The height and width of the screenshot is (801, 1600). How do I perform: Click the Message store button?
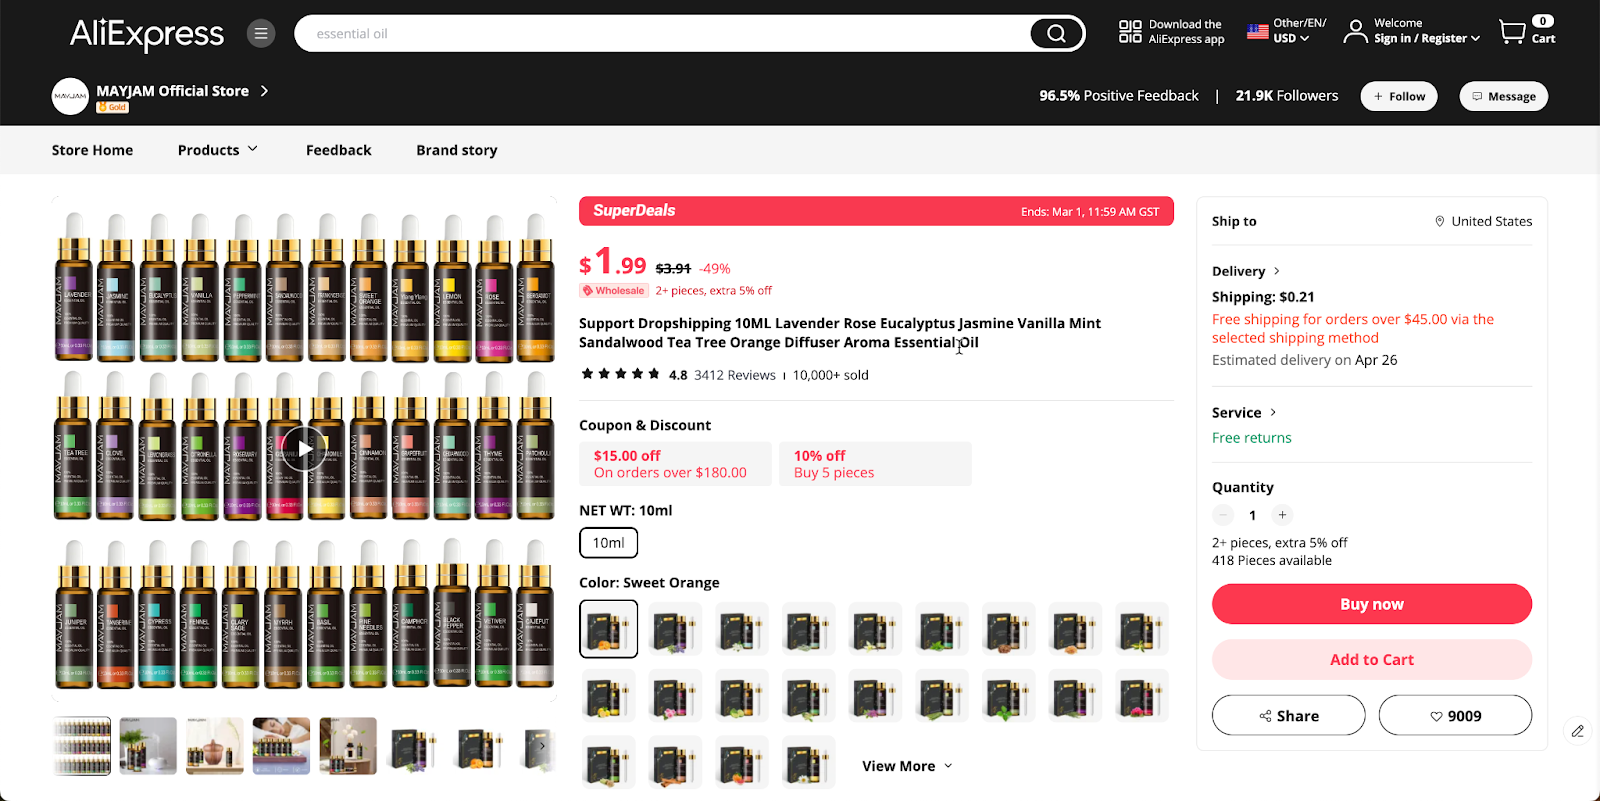(x=1504, y=96)
